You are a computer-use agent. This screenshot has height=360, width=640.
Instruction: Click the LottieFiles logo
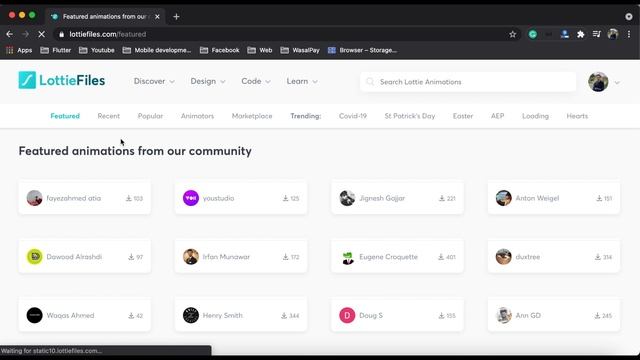[x=62, y=80]
